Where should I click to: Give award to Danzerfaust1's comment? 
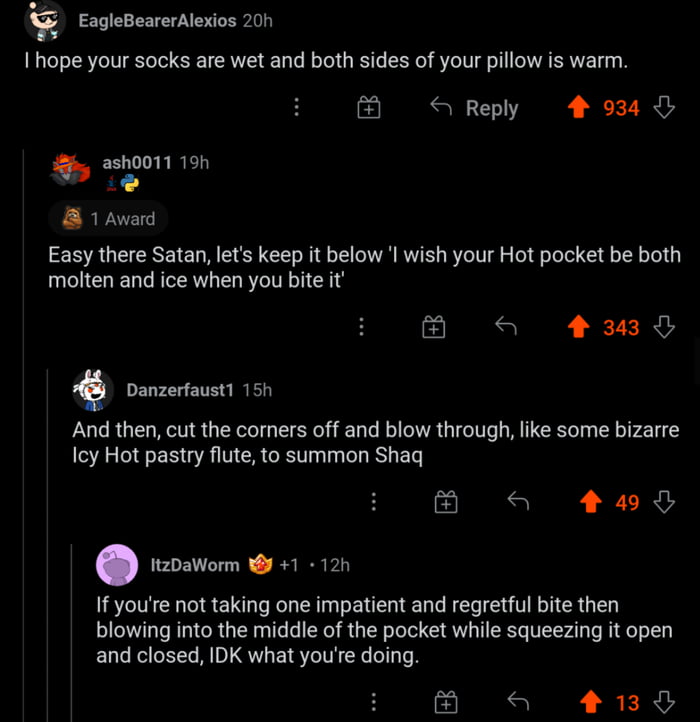(x=445, y=503)
